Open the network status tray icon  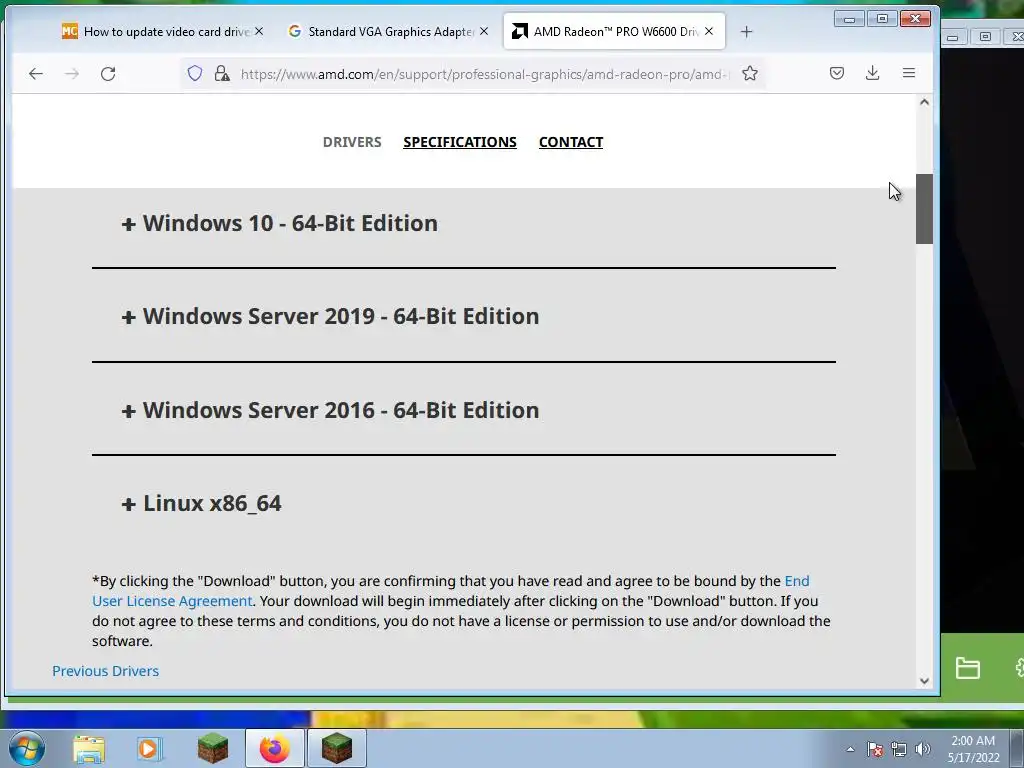tap(899, 749)
